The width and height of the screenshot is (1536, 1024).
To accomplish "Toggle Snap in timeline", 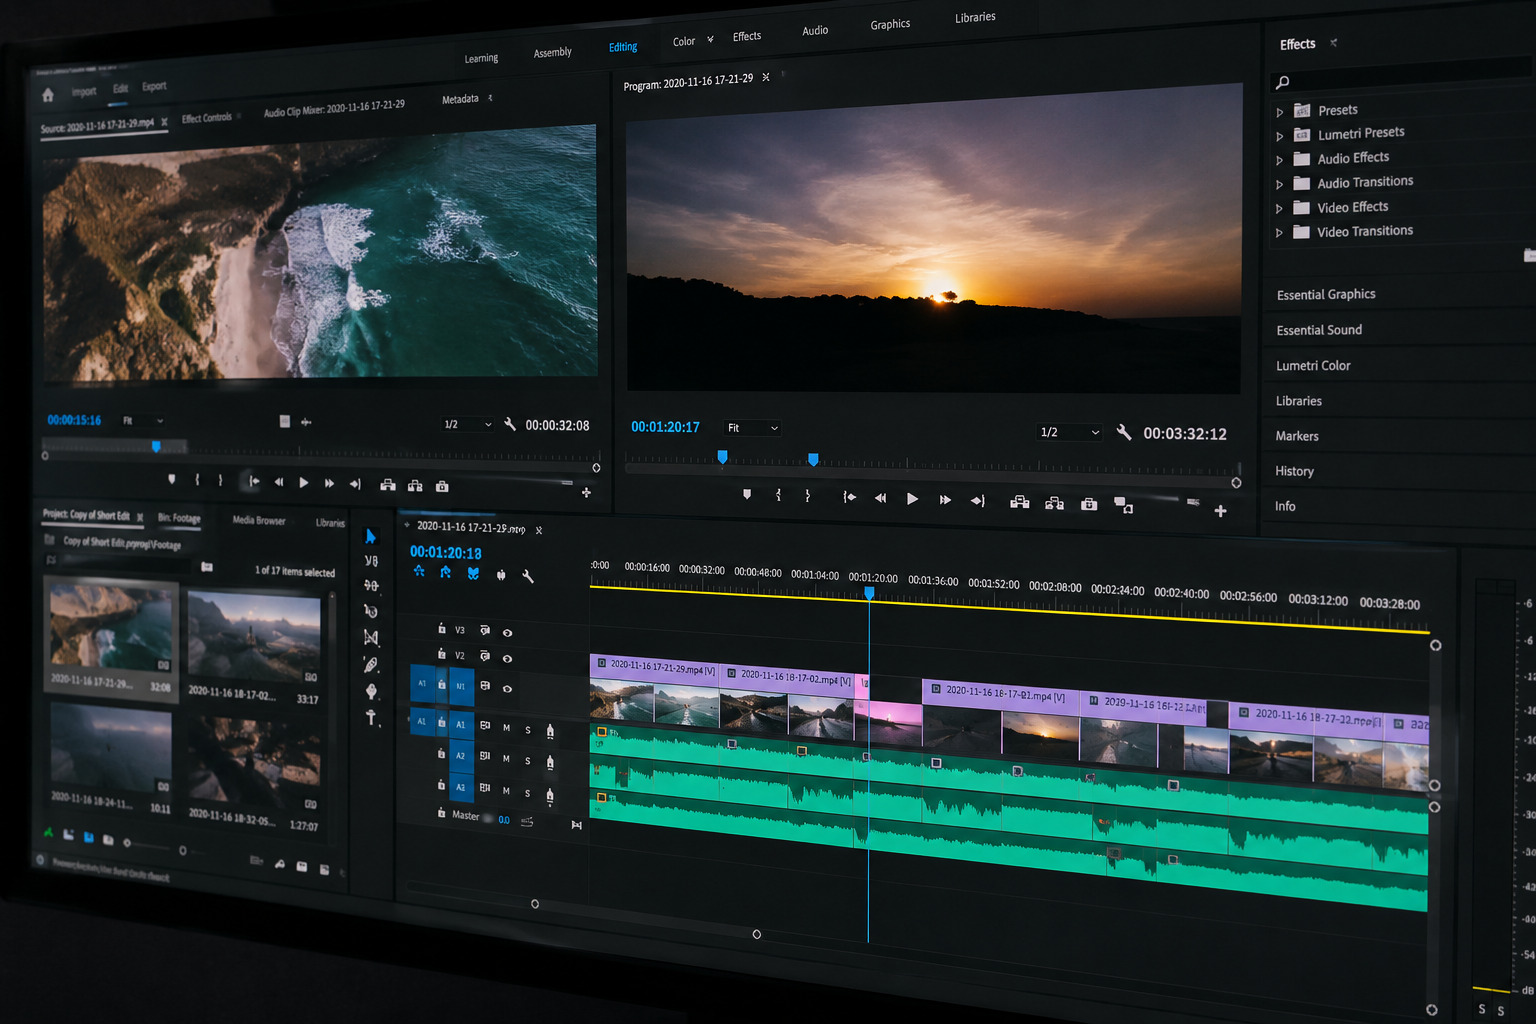I will point(445,572).
